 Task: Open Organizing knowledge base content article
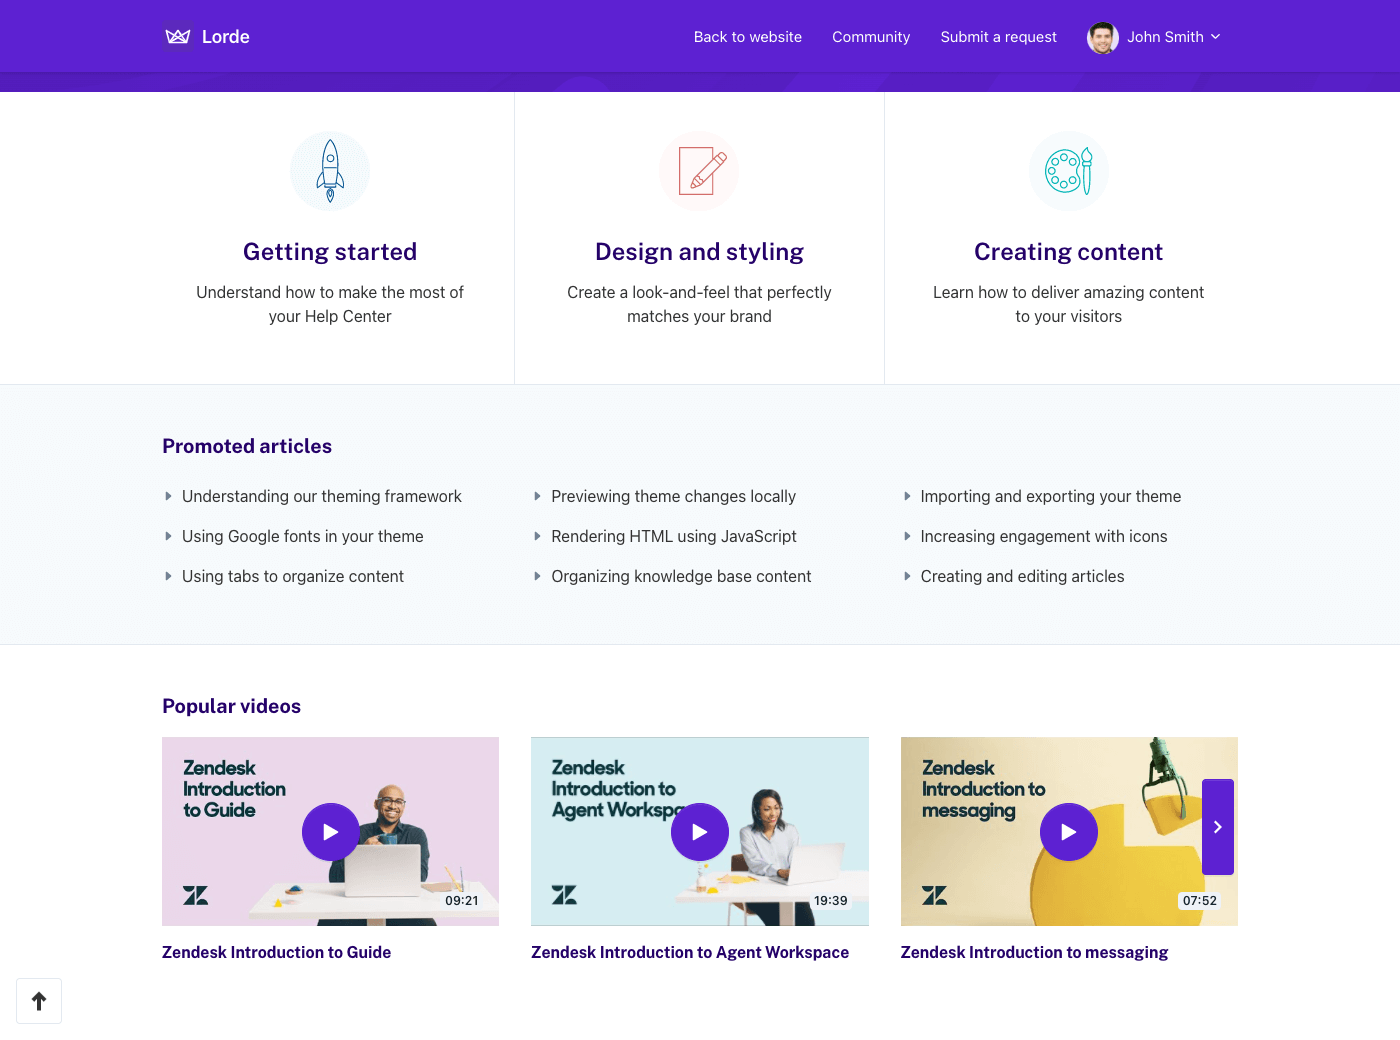[x=681, y=577]
